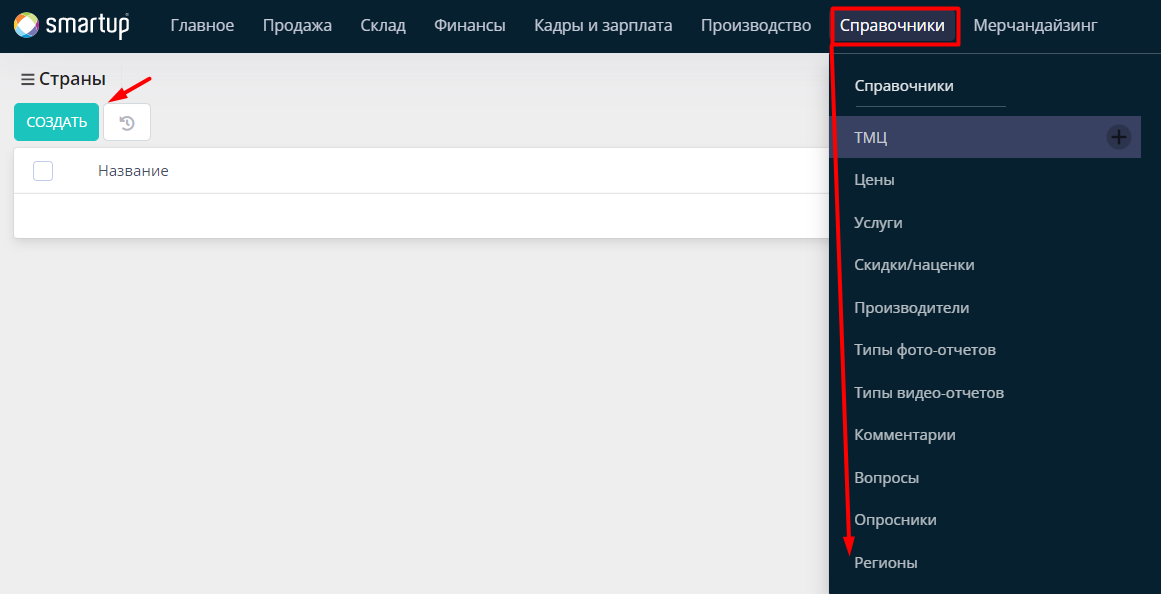Select Опросники in the dropdown
The height and width of the screenshot is (594, 1161).
[895, 520]
